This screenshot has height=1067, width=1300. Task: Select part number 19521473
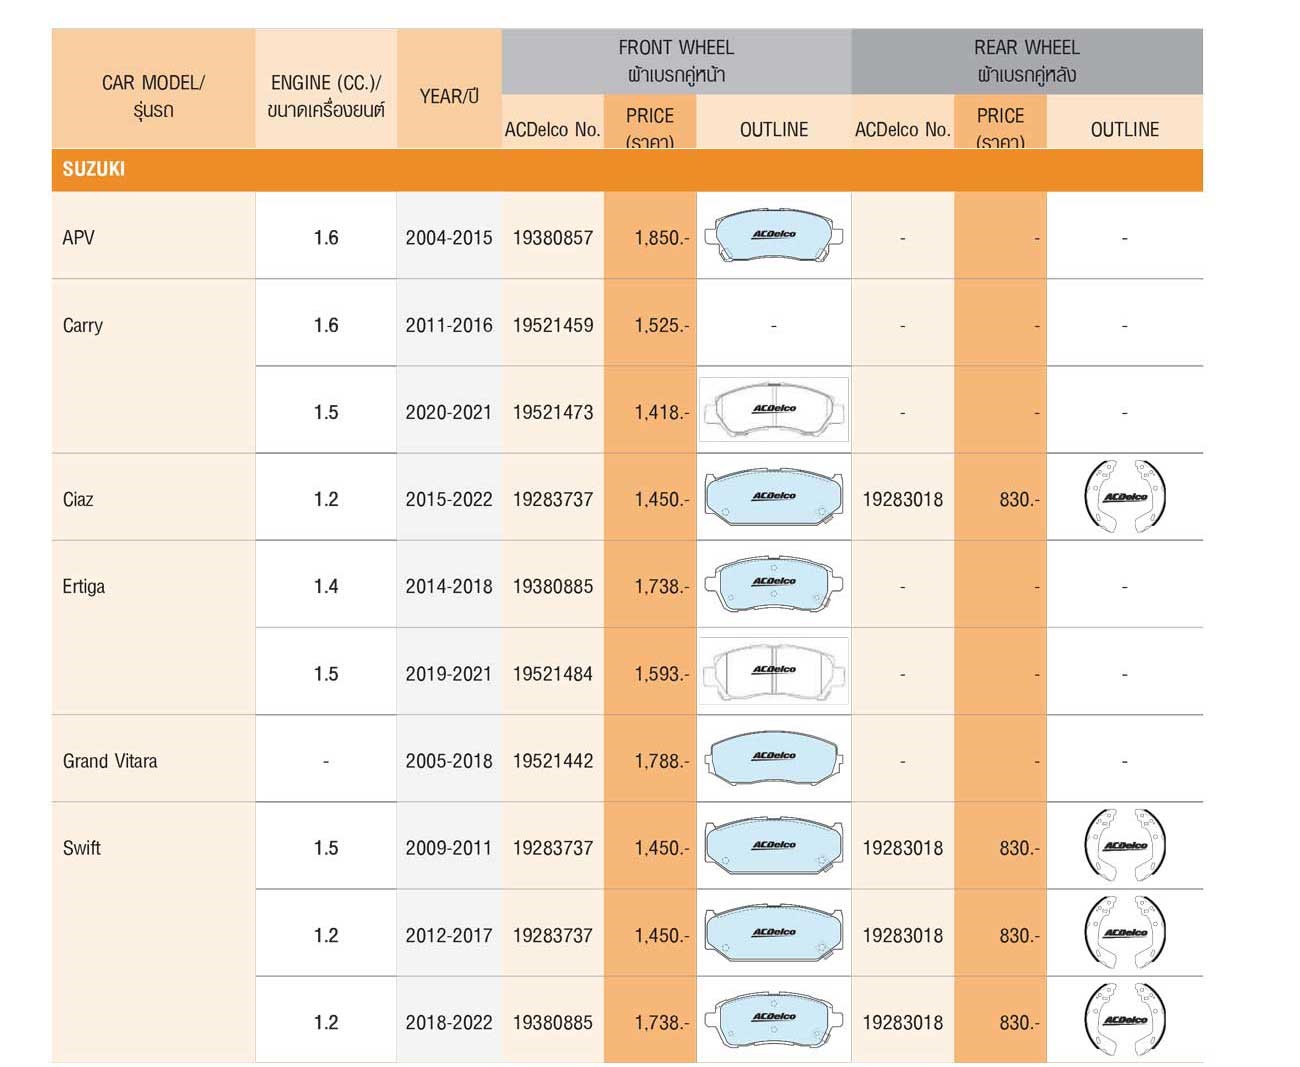click(553, 412)
